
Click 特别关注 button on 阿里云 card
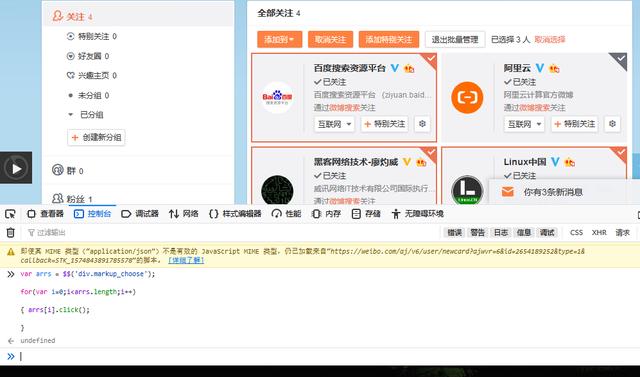[574, 124]
